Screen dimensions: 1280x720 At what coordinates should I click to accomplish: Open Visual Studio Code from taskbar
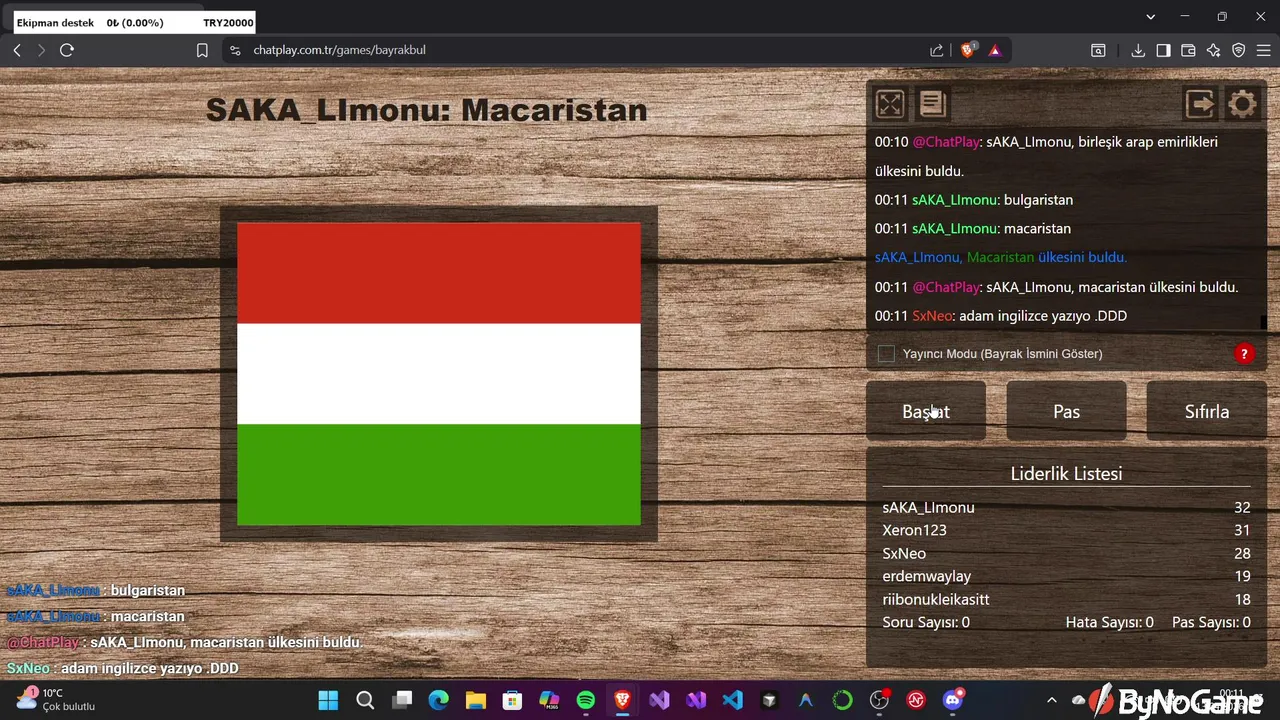(733, 700)
